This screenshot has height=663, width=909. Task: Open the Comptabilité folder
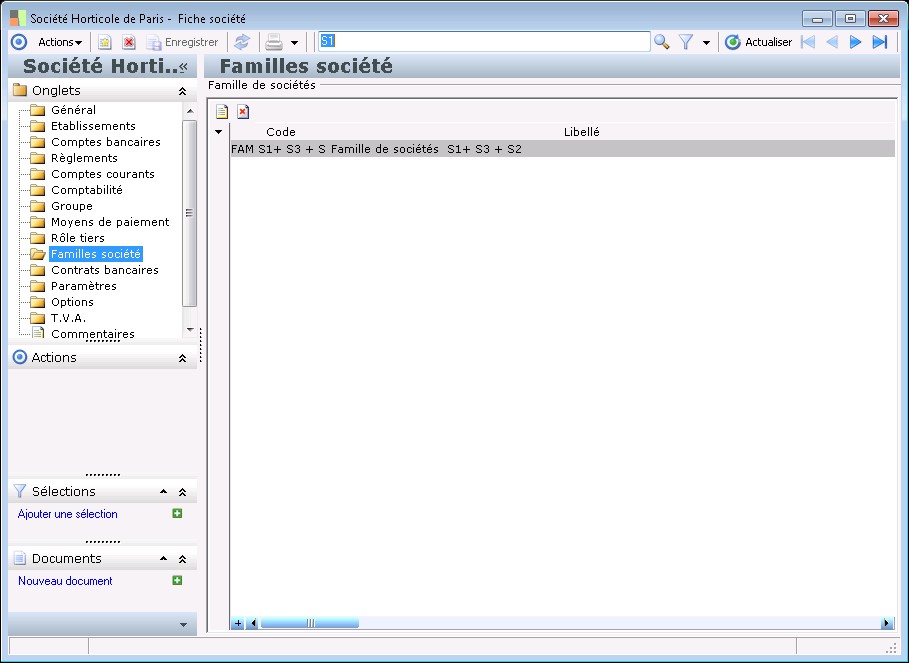coord(86,190)
